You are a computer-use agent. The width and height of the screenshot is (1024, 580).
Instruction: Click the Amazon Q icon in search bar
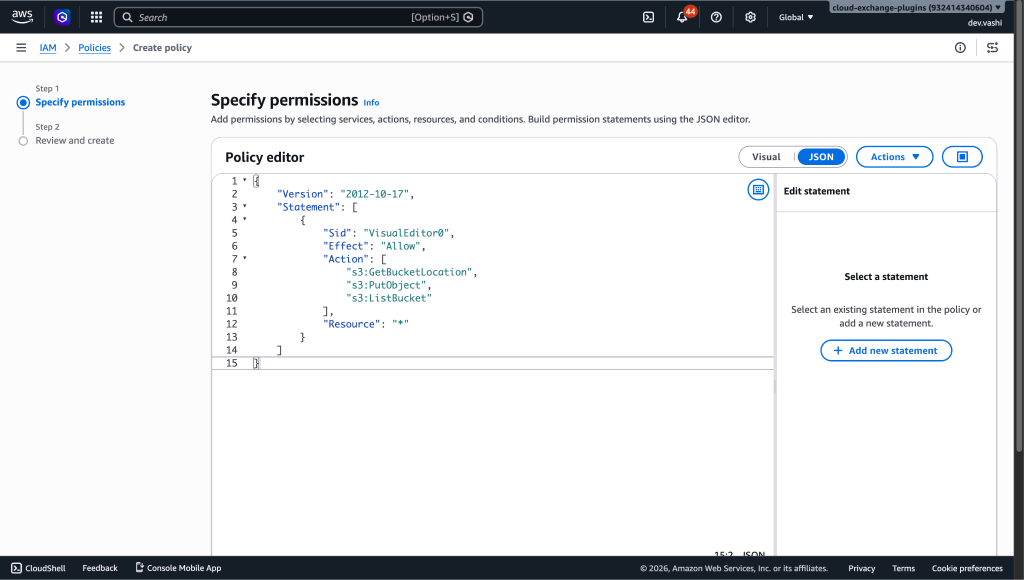(468, 17)
